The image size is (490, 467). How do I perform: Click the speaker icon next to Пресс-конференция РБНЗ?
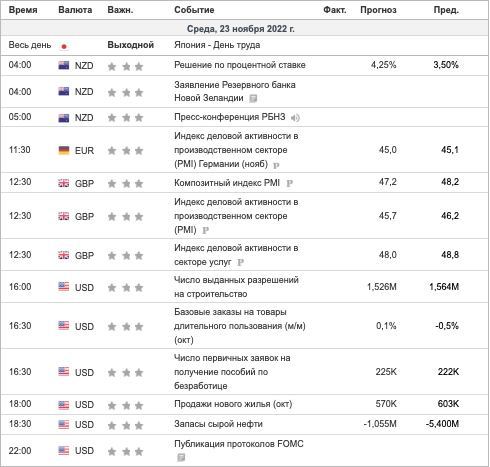point(295,118)
